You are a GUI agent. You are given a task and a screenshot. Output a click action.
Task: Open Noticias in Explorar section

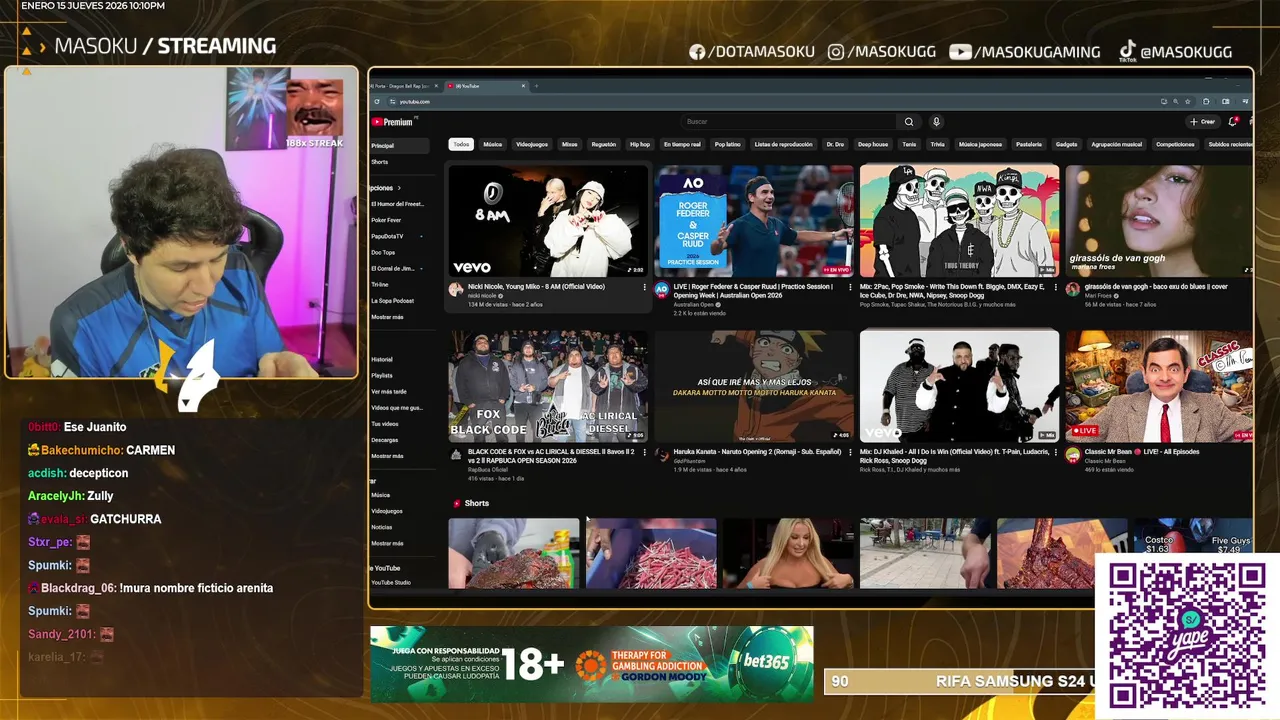382,527
